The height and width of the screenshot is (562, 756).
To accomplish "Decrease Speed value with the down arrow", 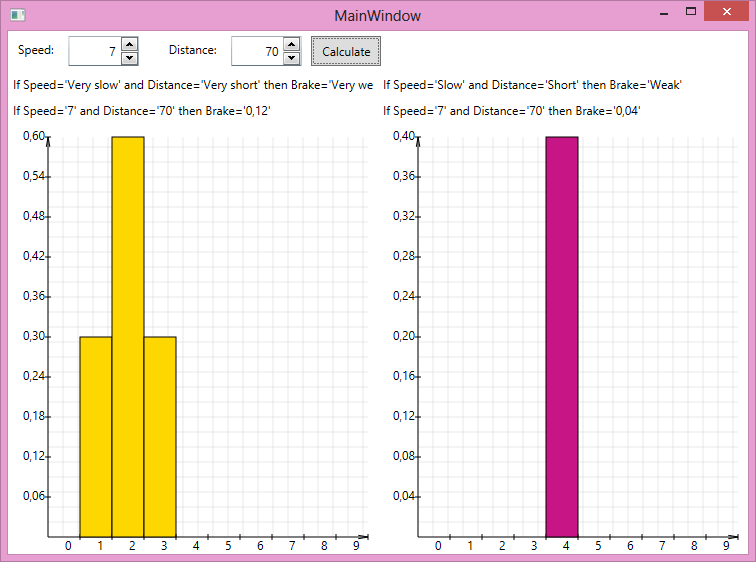I will [x=129, y=58].
